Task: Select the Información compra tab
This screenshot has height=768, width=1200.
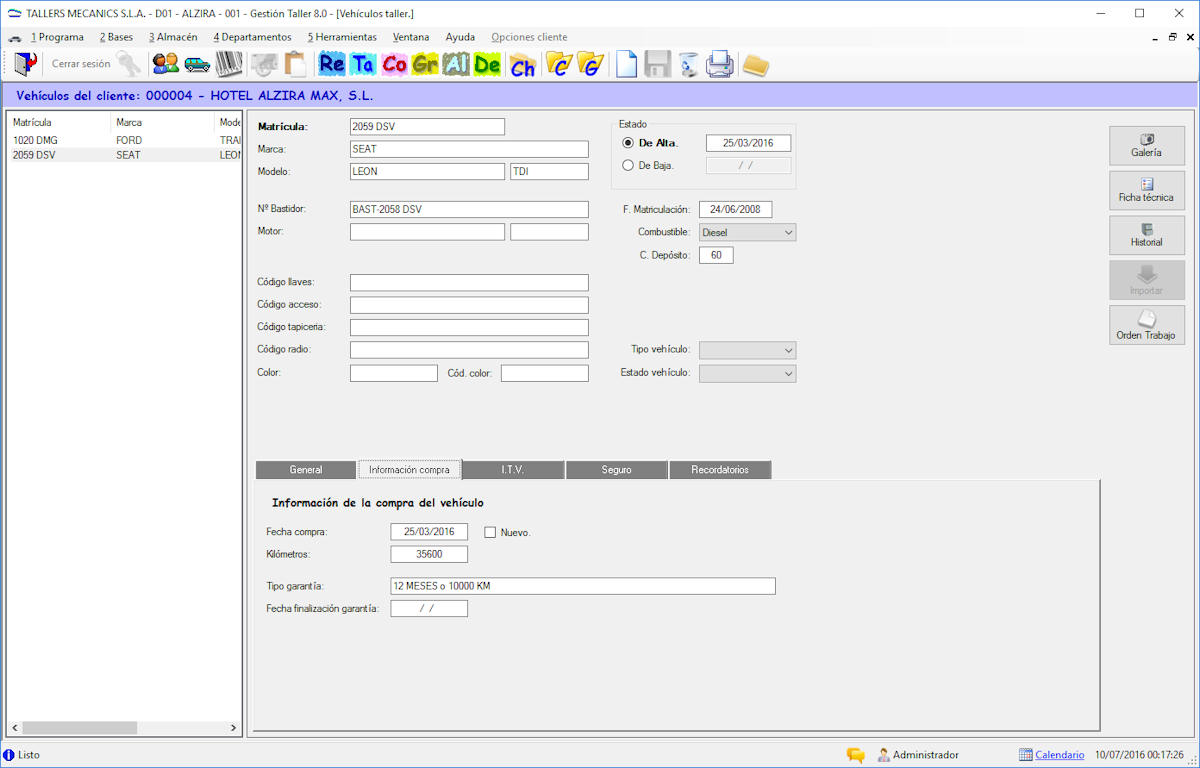Action: 410,469
